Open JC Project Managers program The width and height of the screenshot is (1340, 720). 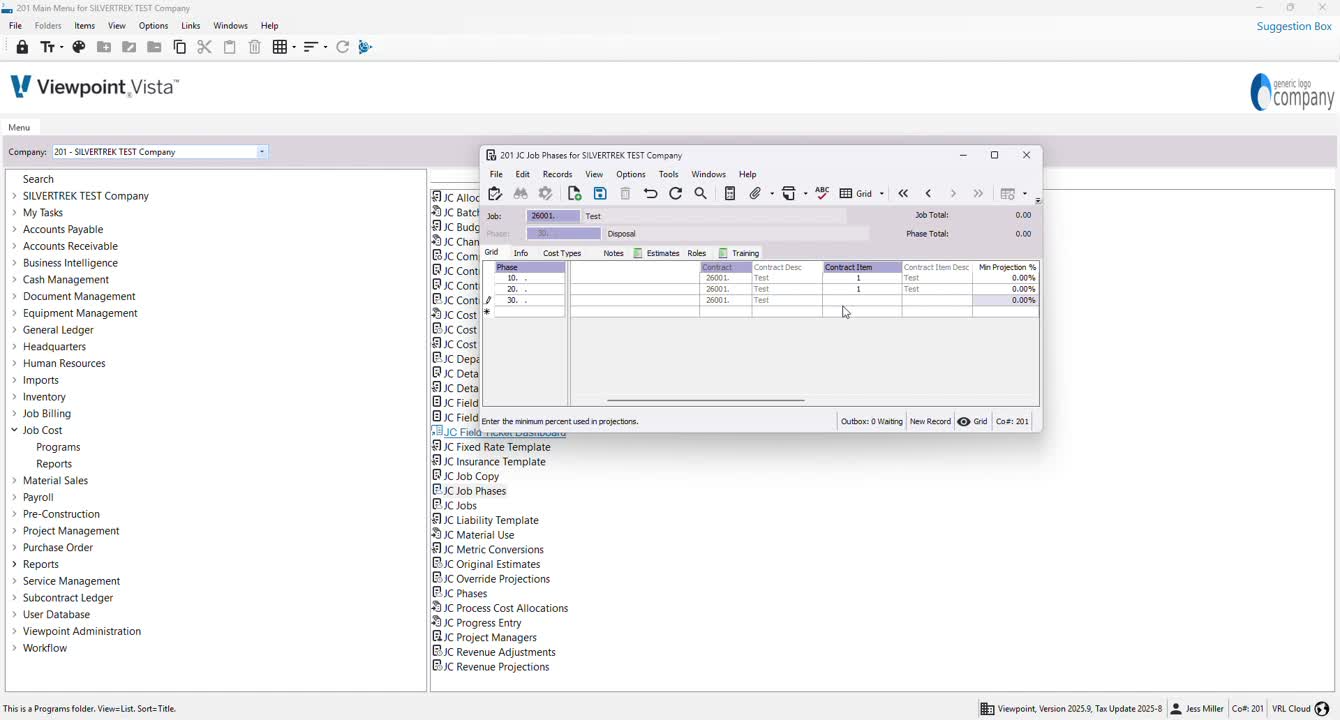489,637
